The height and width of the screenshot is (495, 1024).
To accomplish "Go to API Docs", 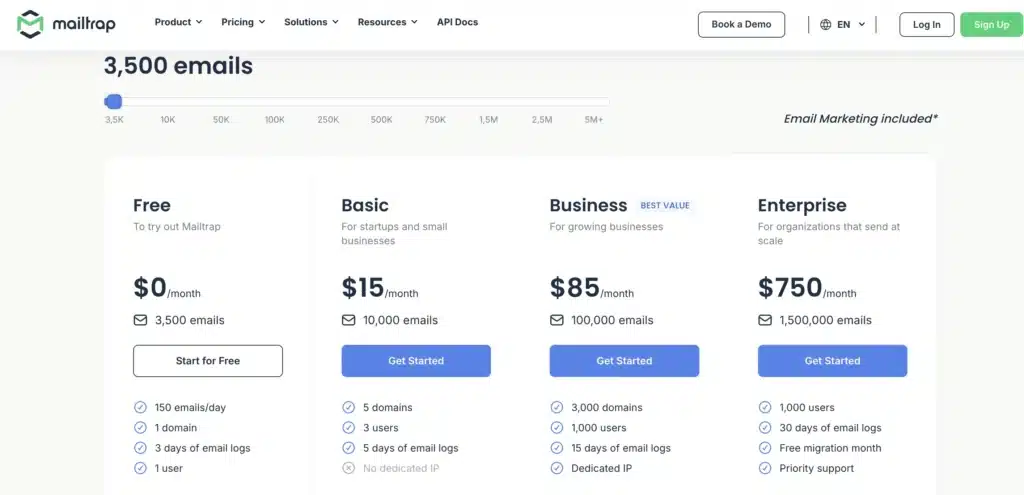I will (x=457, y=22).
